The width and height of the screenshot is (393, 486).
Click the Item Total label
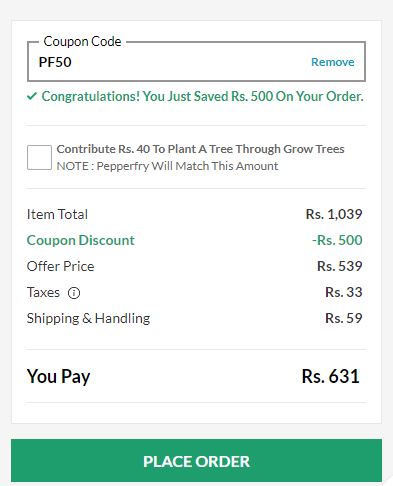coord(57,214)
